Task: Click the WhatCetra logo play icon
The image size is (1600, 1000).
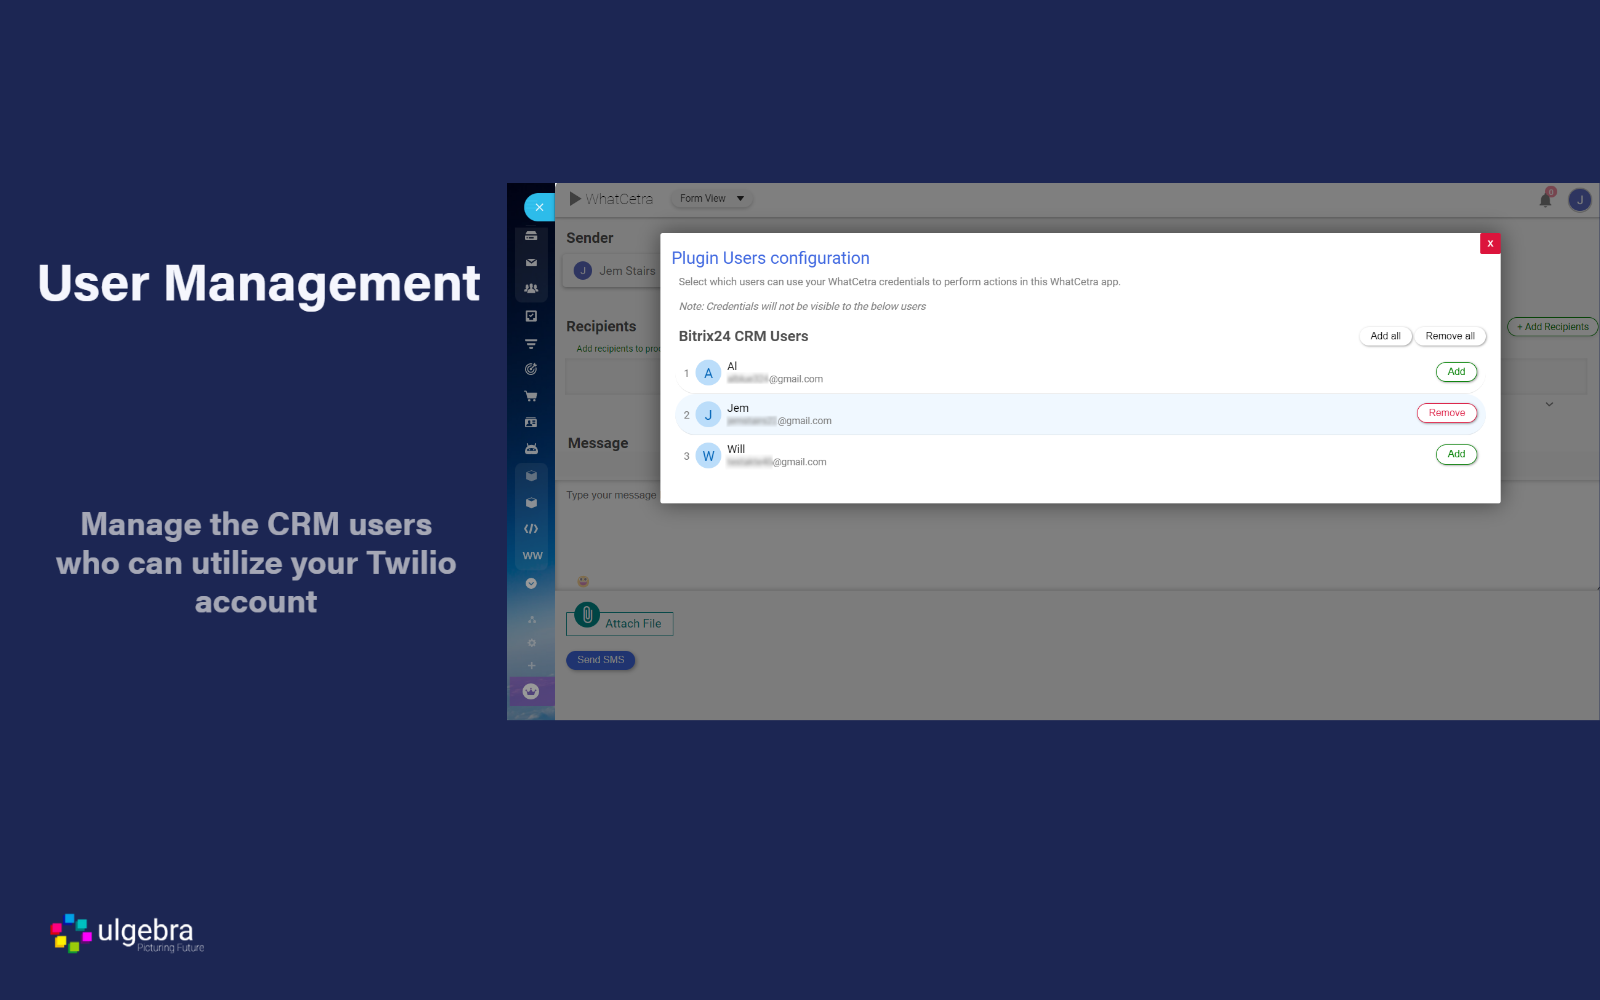Action: (x=575, y=199)
